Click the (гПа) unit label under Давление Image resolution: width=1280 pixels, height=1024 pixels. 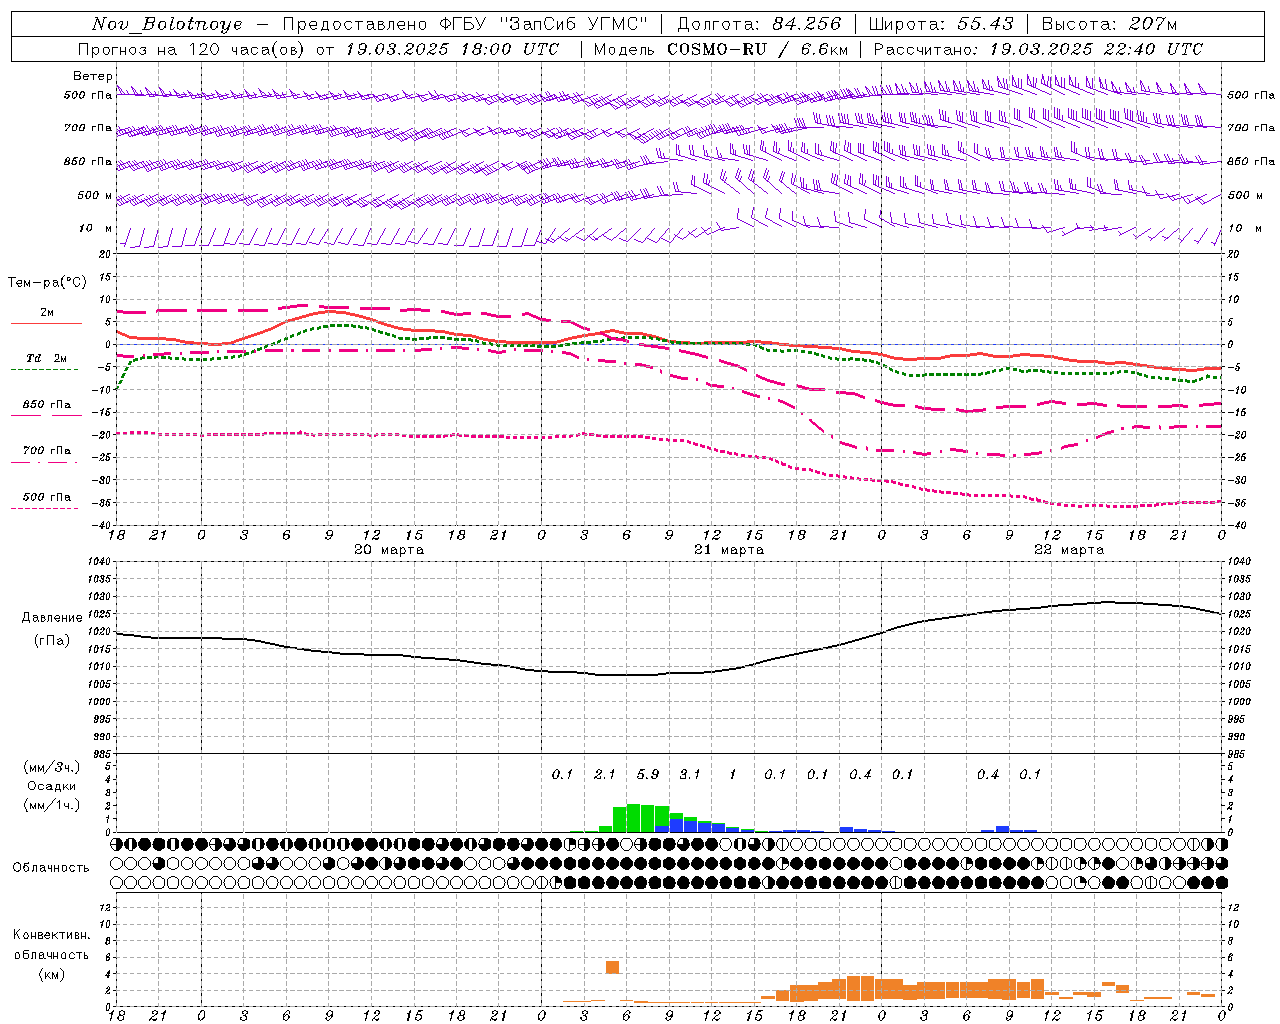pos(52,640)
